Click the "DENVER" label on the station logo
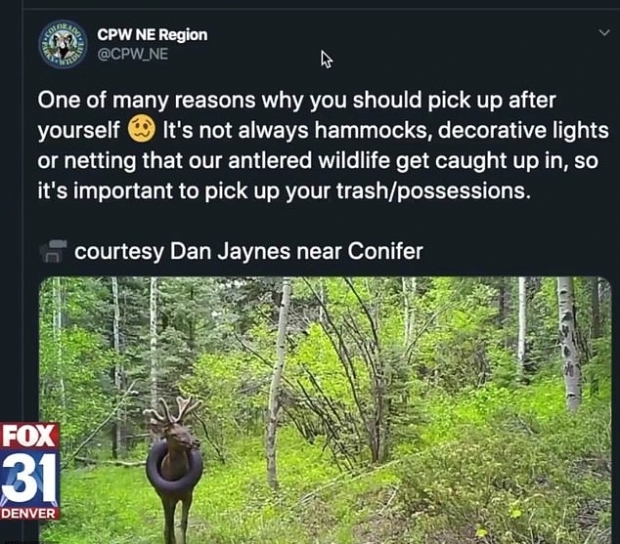620x544 pixels. (x=29, y=513)
